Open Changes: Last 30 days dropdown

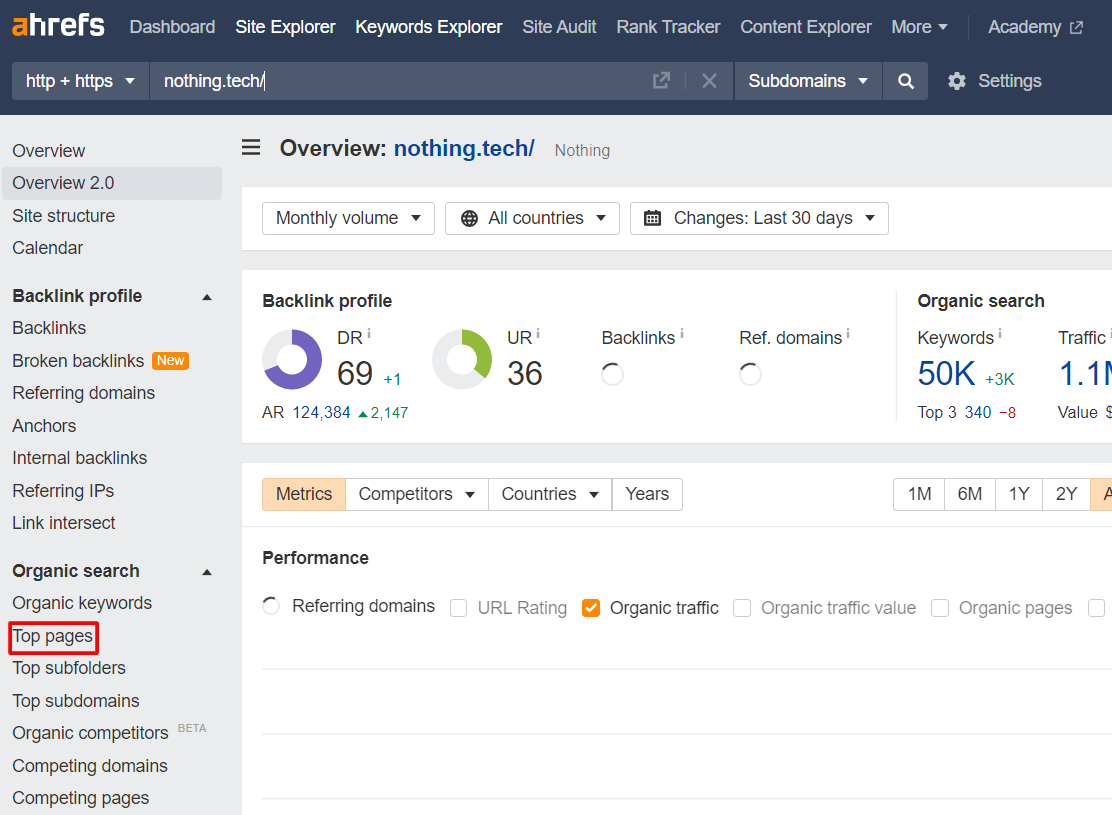(759, 218)
